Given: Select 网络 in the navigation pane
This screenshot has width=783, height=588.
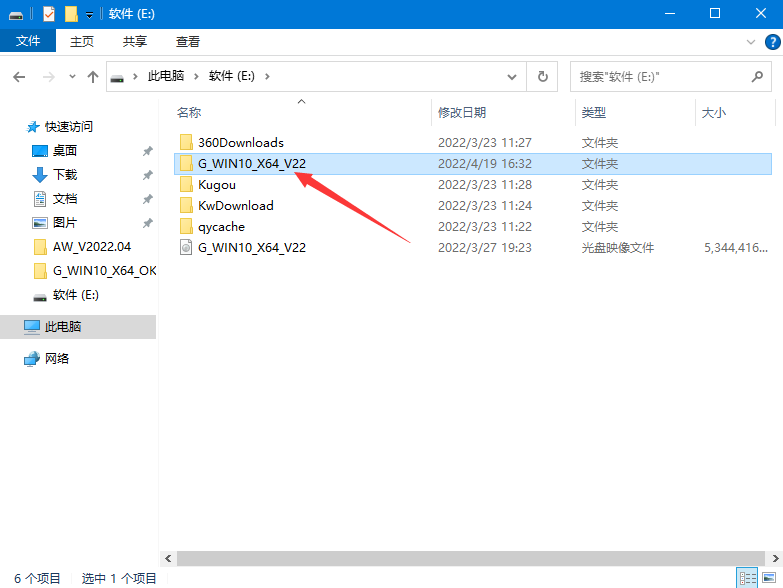Looking at the screenshot, I should coord(57,358).
